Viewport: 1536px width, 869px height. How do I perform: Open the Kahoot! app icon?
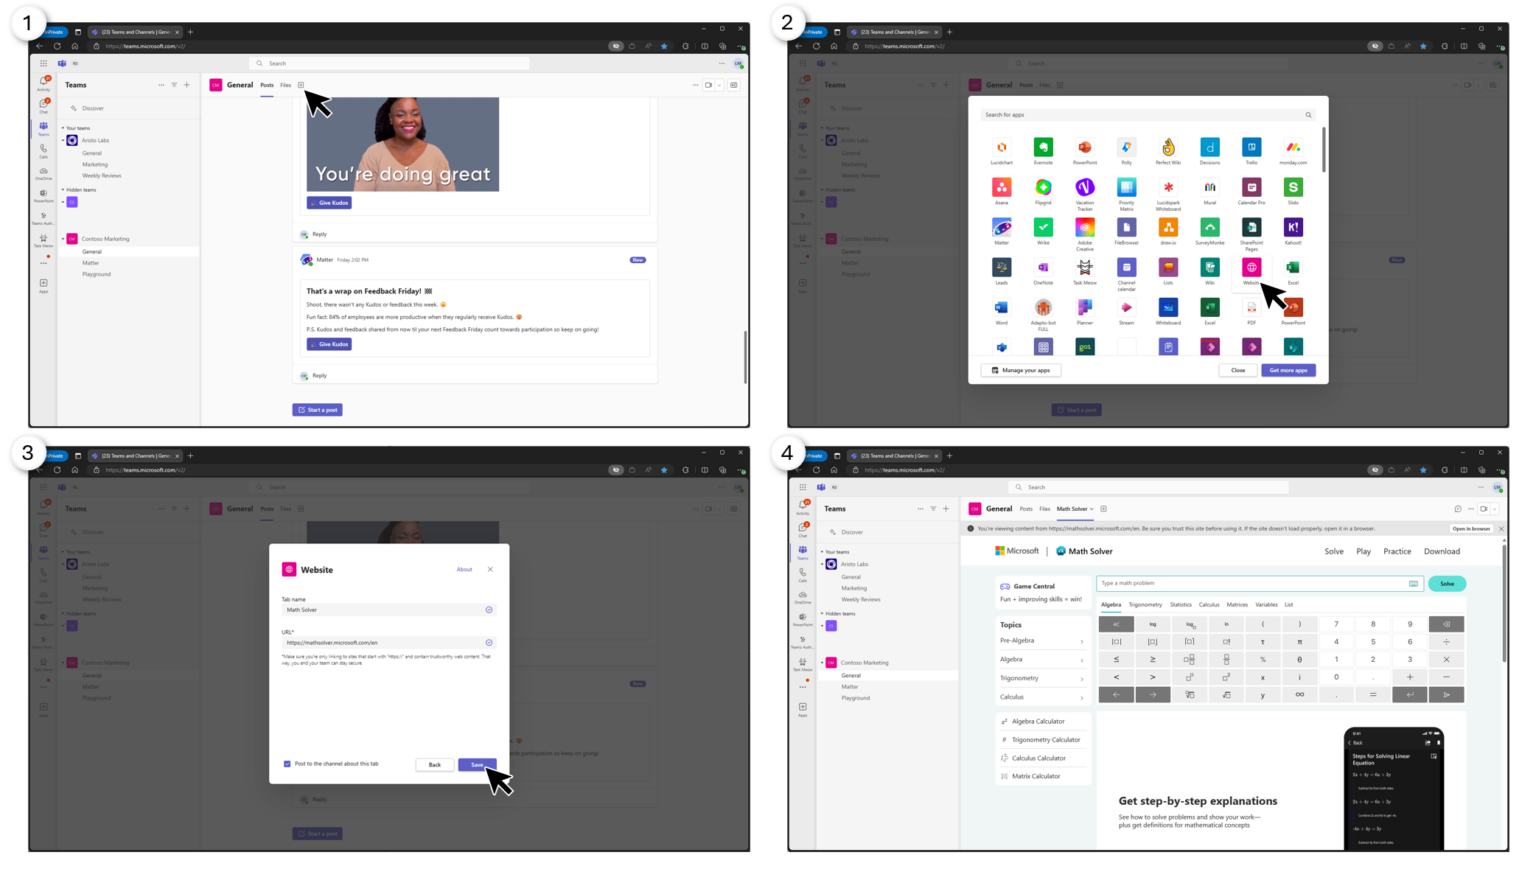tap(1293, 228)
